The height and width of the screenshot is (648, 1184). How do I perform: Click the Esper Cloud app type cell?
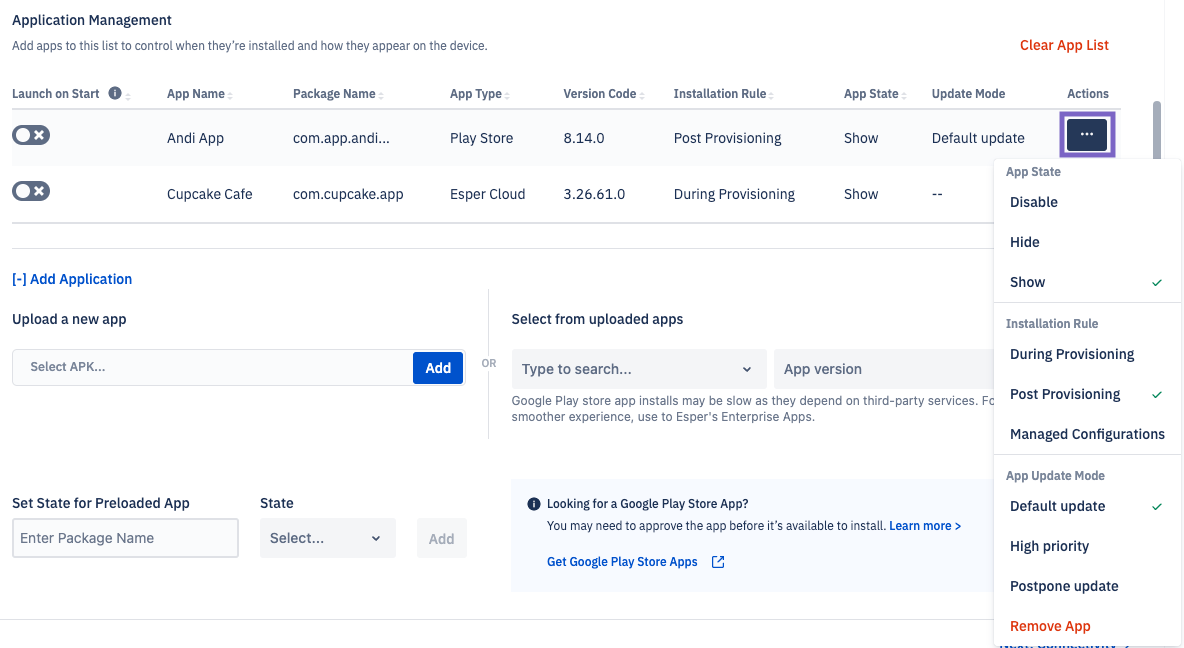pyautogui.click(x=488, y=194)
